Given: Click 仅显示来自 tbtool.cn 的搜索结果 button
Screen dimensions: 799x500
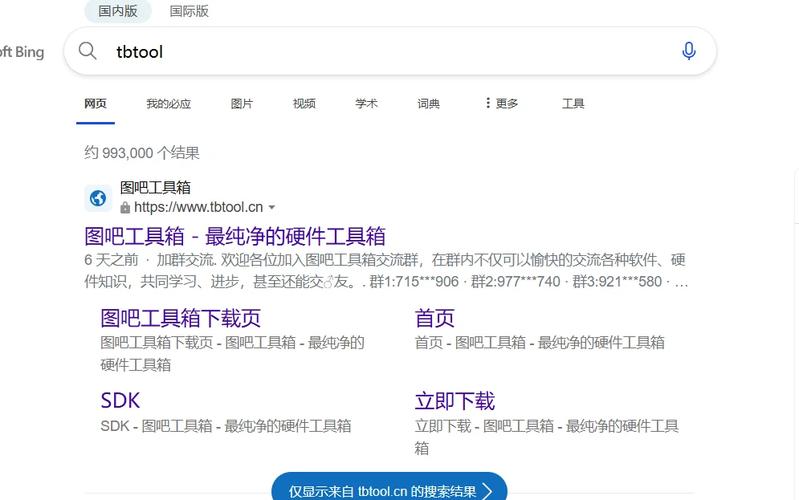Looking at the screenshot, I should point(389,489).
